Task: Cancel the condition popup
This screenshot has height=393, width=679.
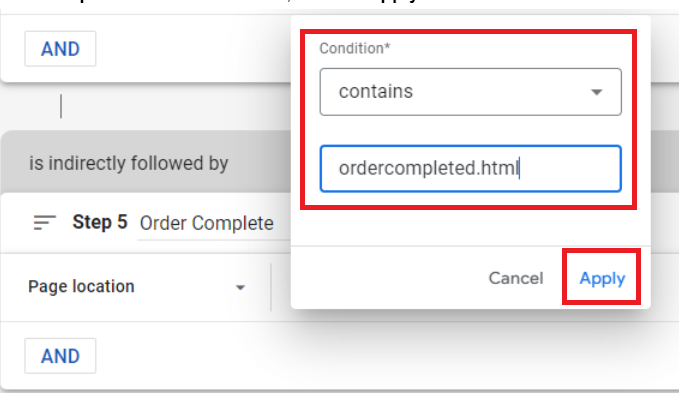Action: [x=516, y=278]
